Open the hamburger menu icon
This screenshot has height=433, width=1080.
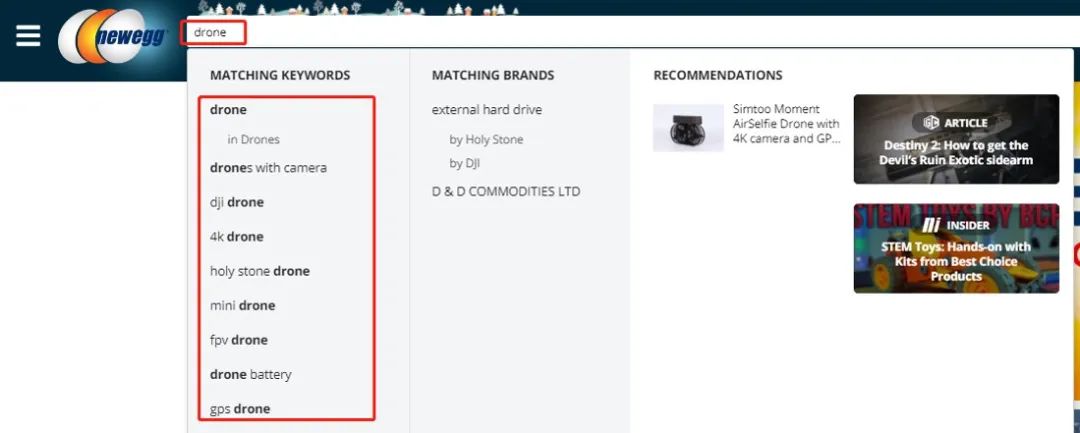click(x=28, y=36)
